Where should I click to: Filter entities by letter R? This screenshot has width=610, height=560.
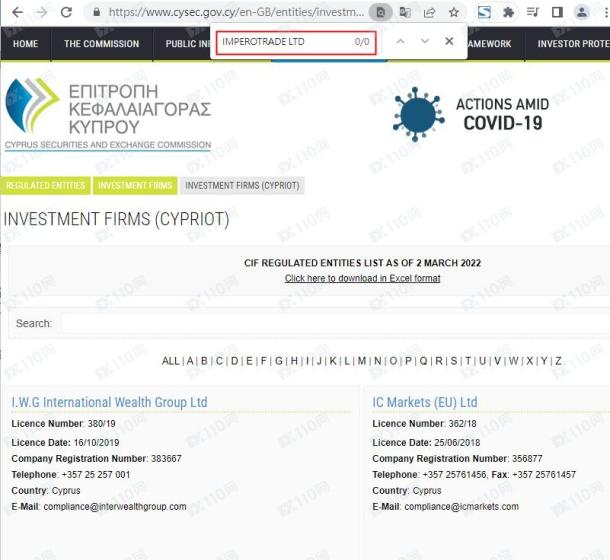pos(439,361)
